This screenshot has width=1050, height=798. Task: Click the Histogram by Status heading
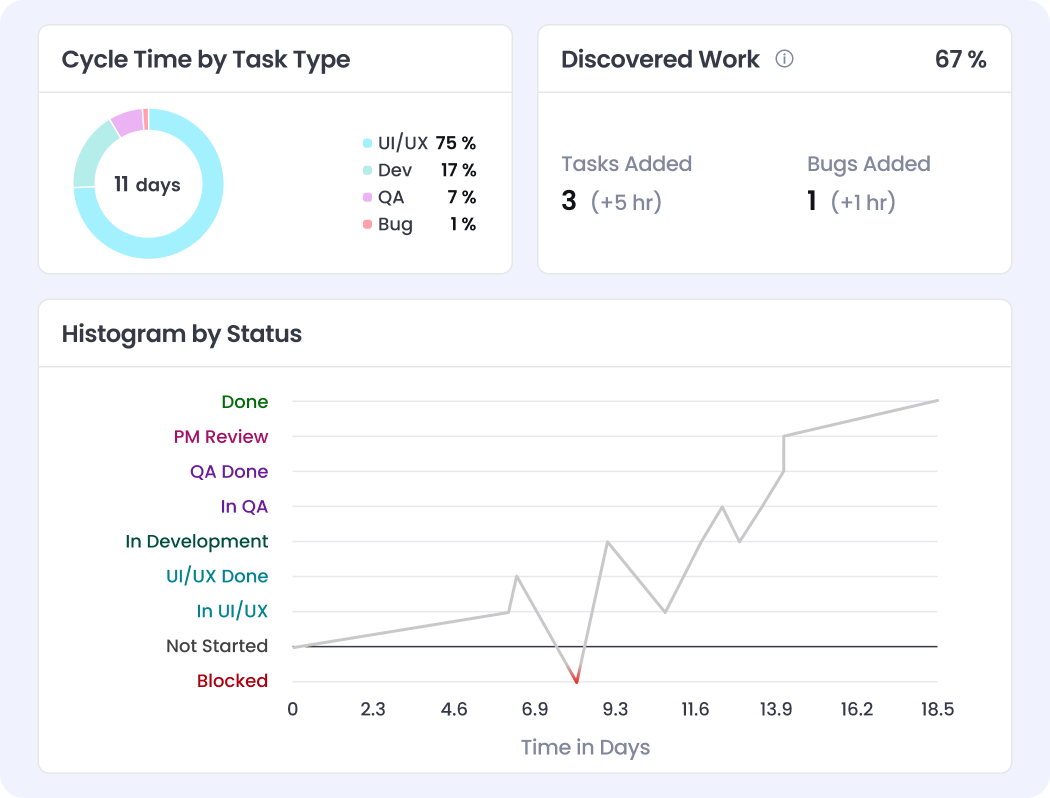182,334
